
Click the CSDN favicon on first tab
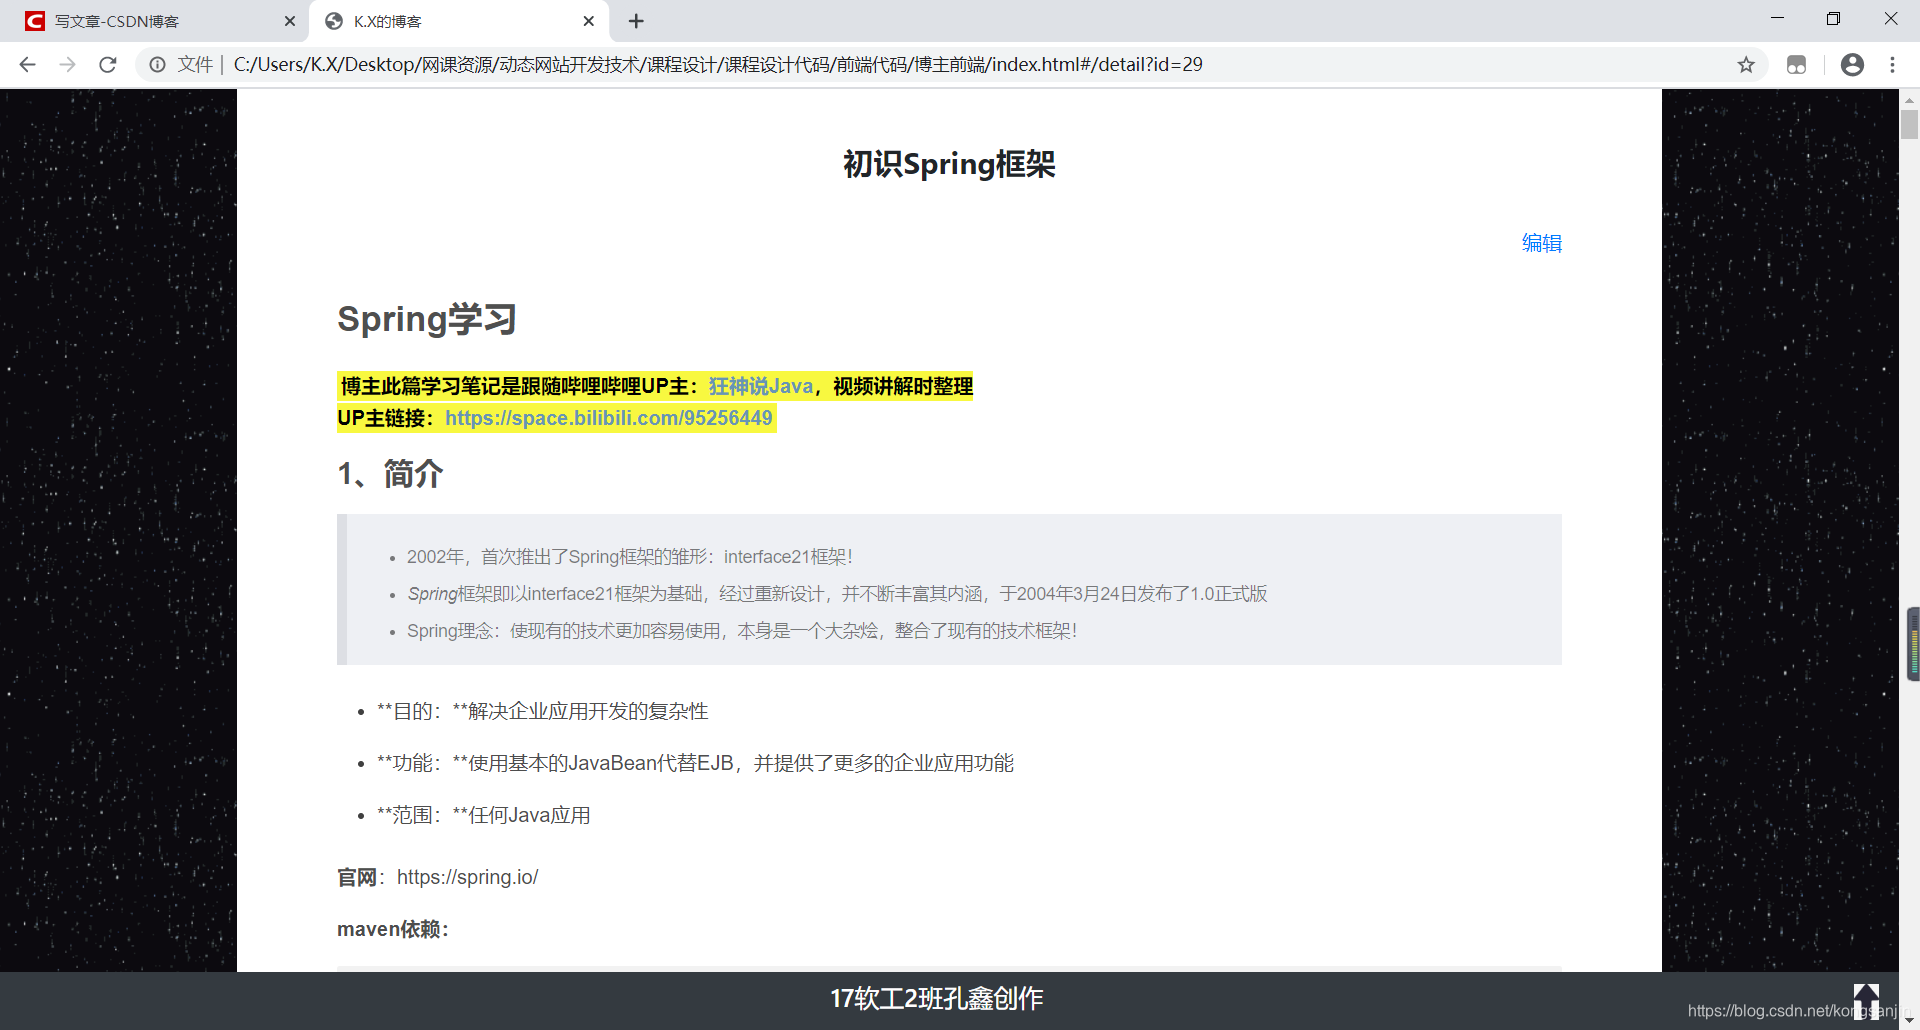35,21
